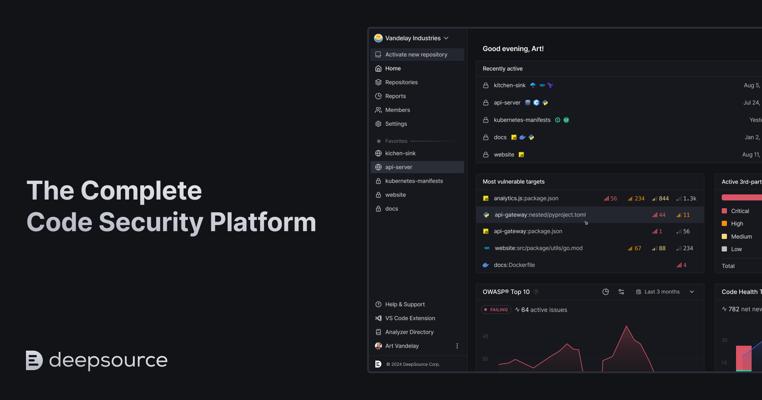Click the Members people icon
The image size is (762, 400).
pyautogui.click(x=378, y=110)
